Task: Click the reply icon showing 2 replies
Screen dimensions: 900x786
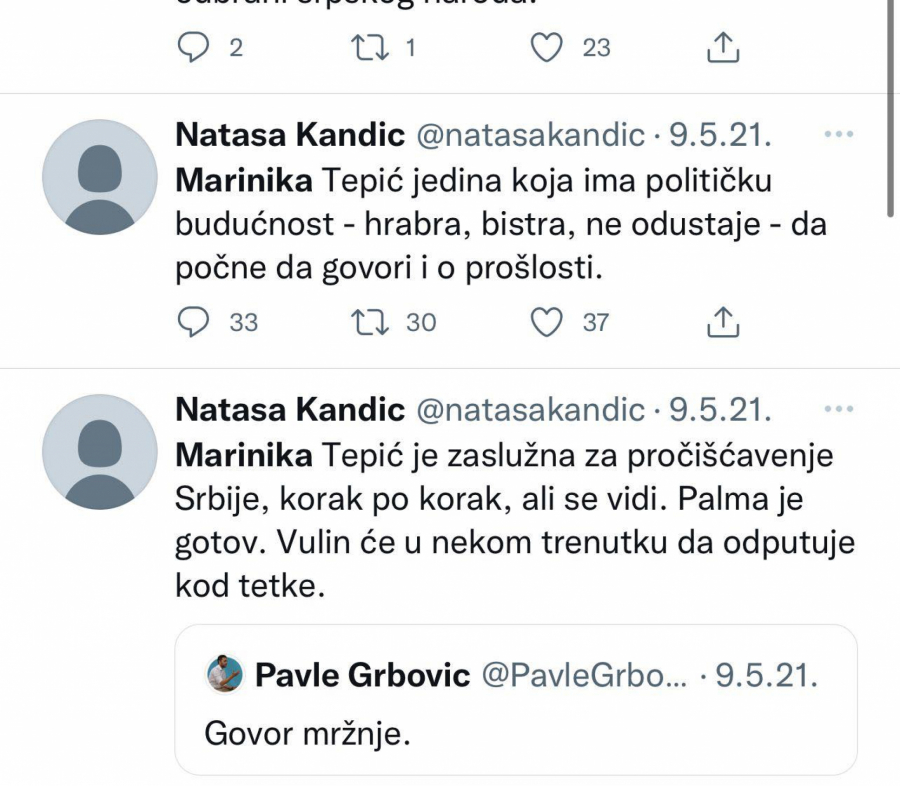Action: (x=192, y=44)
